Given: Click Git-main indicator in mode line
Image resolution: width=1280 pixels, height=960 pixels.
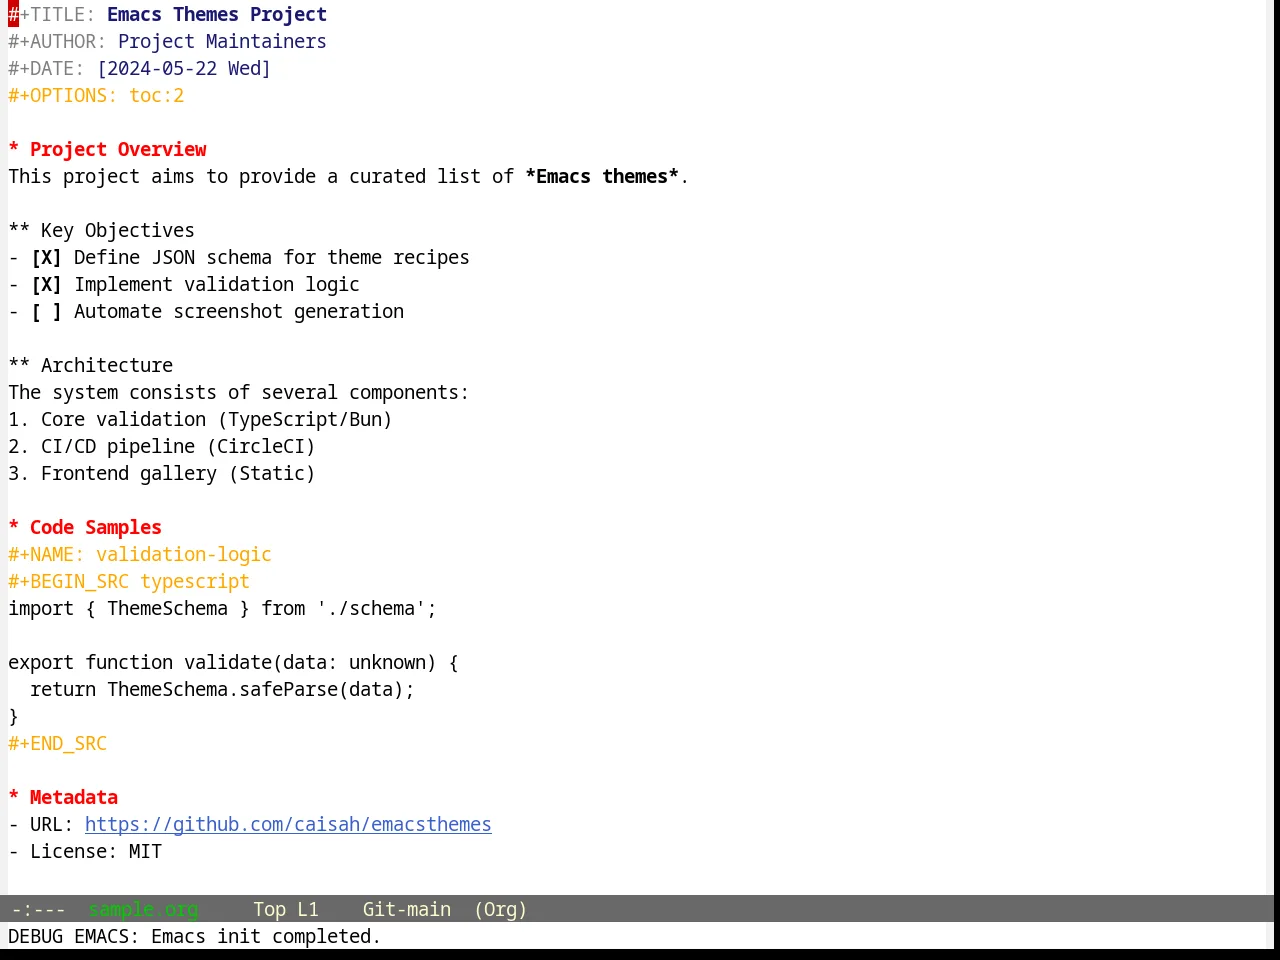Looking at the screenshot, I should 406,910.
